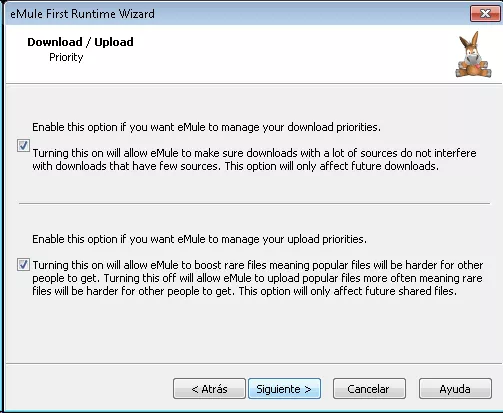
Task: Toggle the upload priorities checkbox
Action: coord(23,265)
